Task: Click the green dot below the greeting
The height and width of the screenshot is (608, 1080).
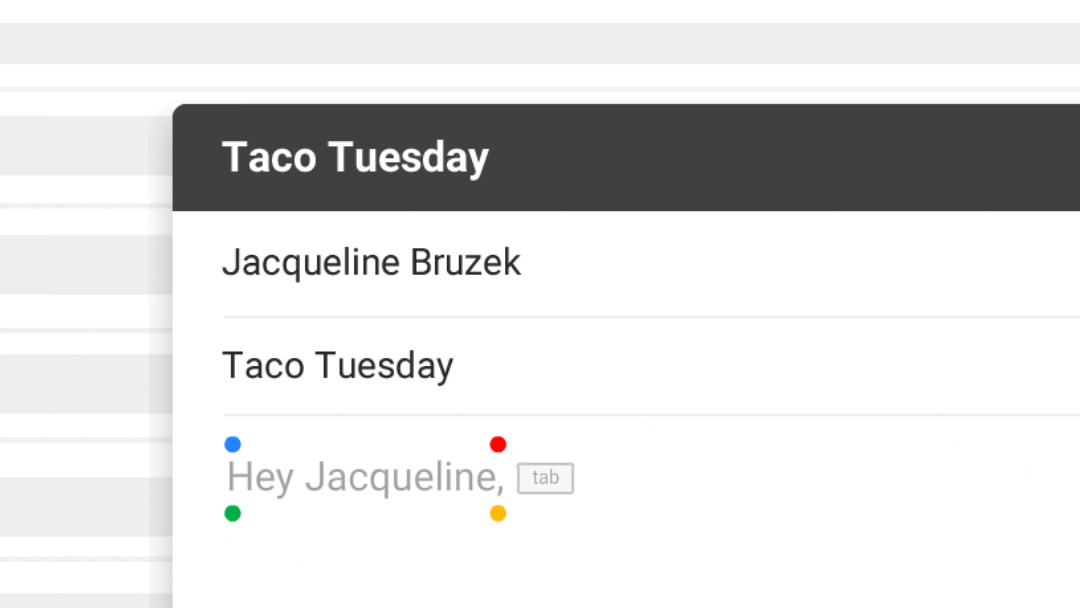Action: (233, 514)
